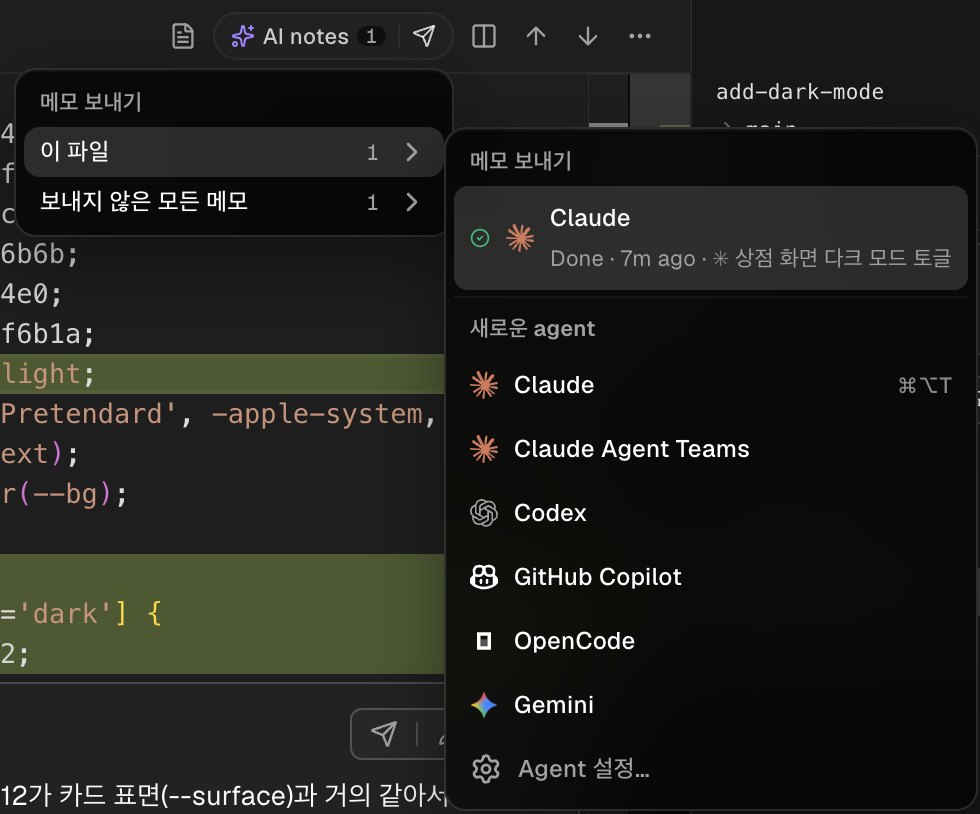Go to next change with down arrow

588,36
